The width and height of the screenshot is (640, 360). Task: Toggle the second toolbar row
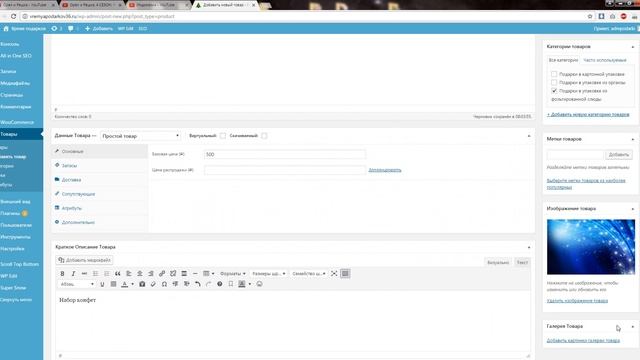(x=345, y=273)
